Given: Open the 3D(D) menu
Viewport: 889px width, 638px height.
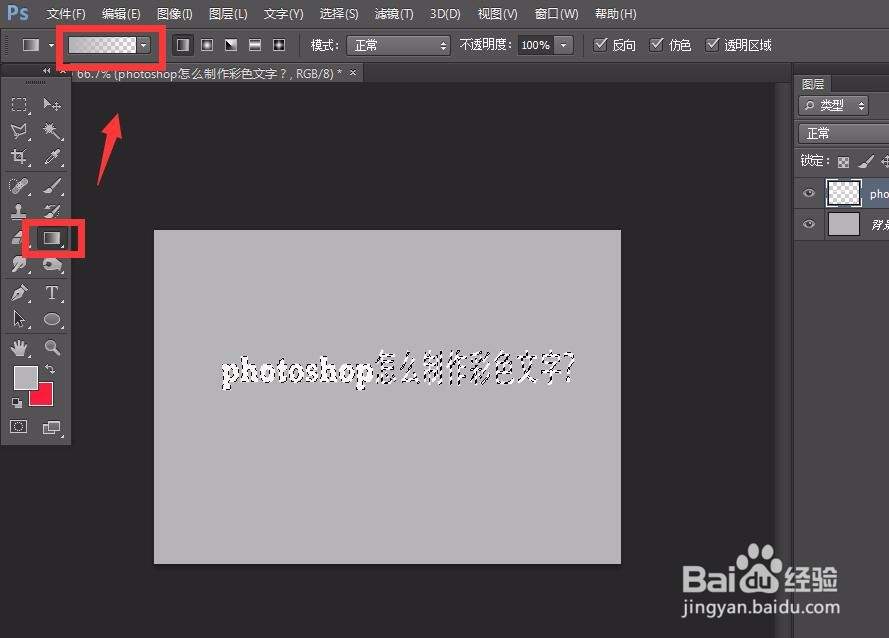Looking at the screenshot, I should pos(444,14).
